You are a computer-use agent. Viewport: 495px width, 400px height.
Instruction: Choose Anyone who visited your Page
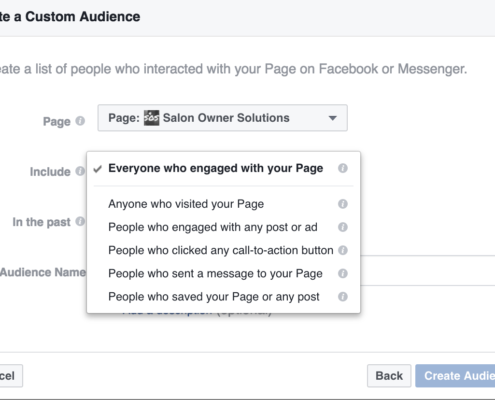tap(223, 204)
